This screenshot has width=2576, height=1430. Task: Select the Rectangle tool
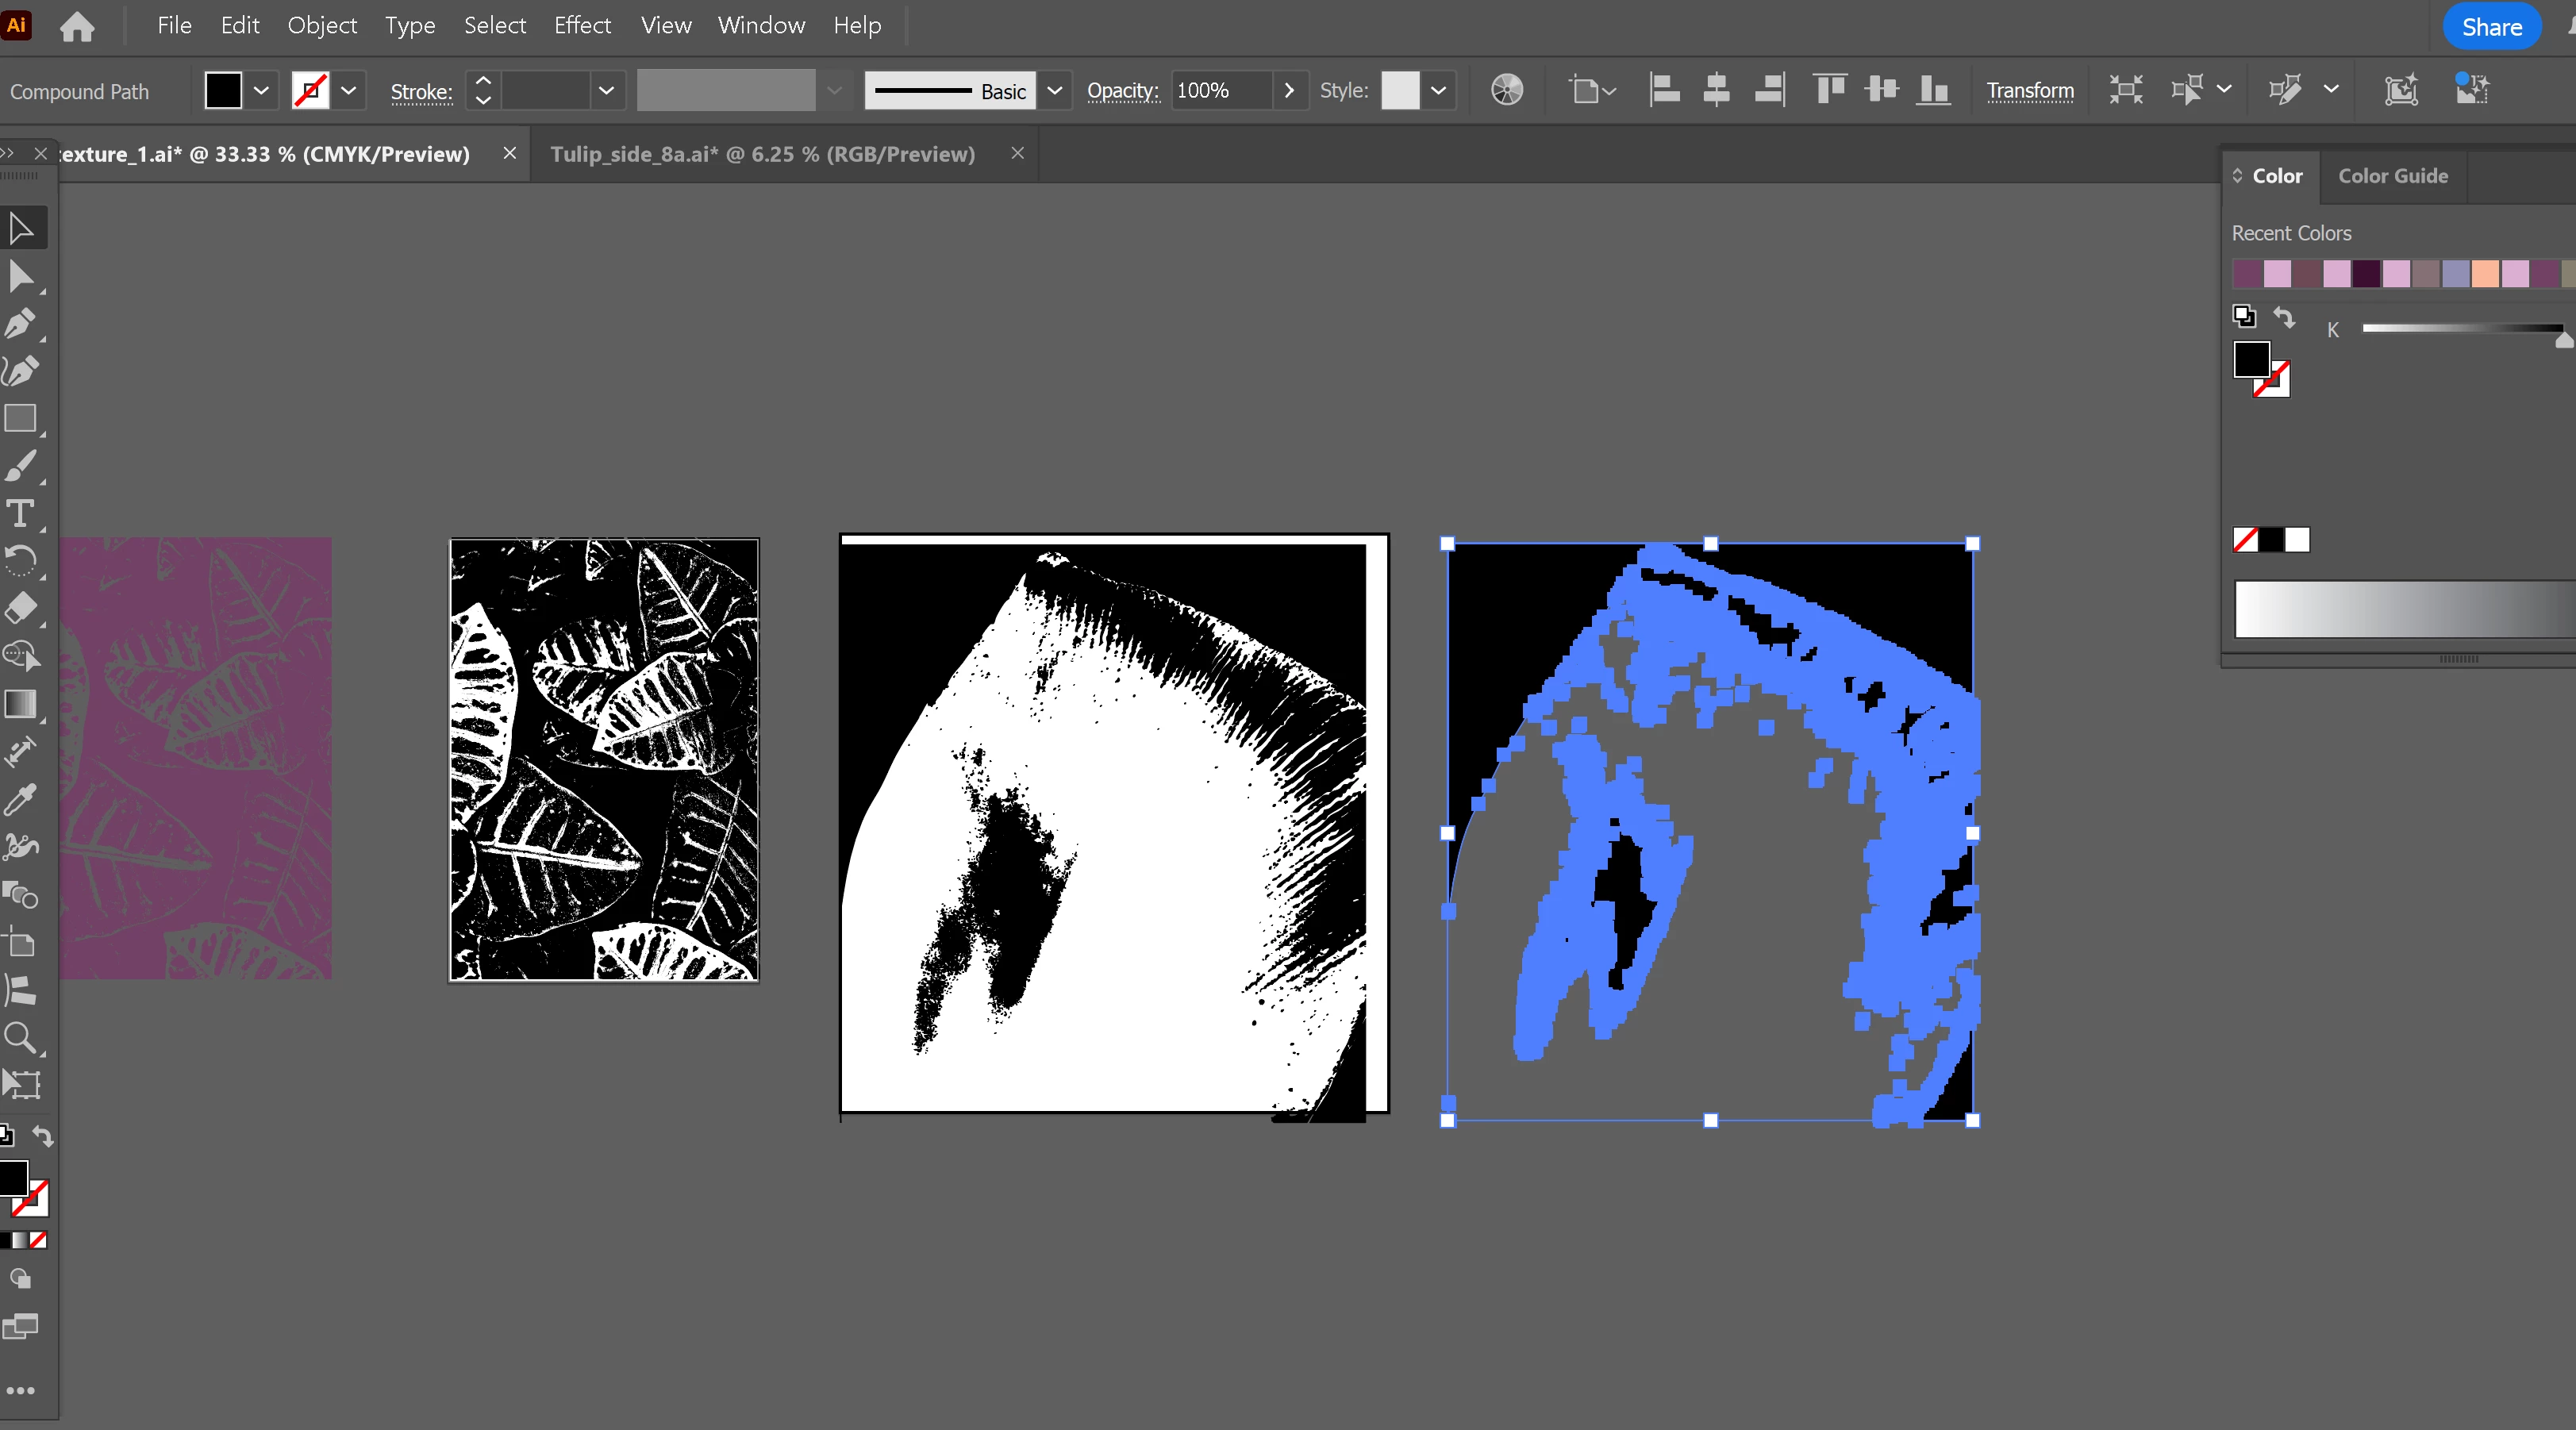click(21, 418)
